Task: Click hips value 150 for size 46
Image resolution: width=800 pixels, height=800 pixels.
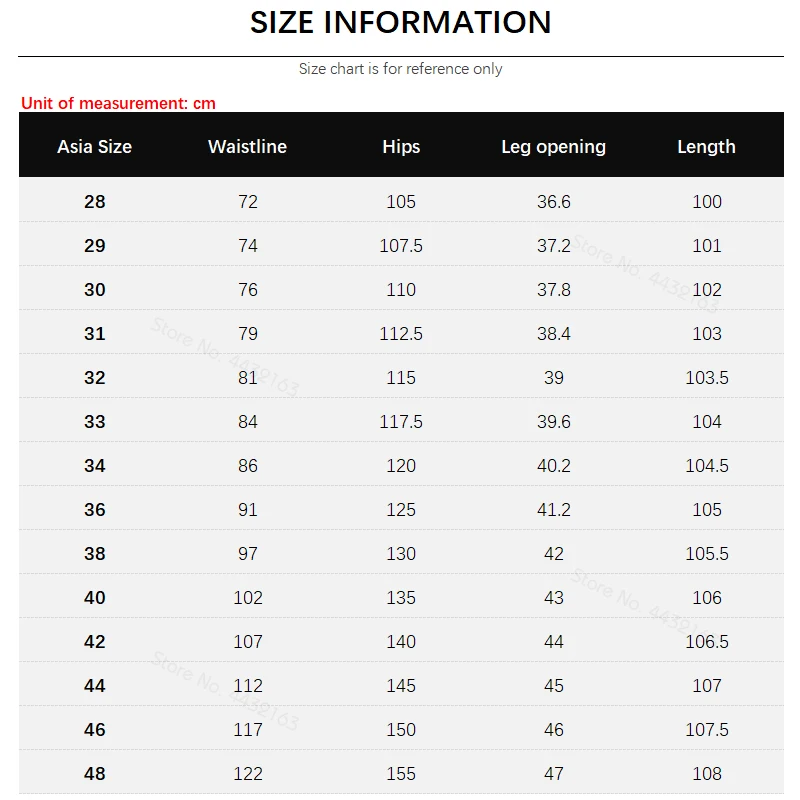Action: click(x=401, y=730)
